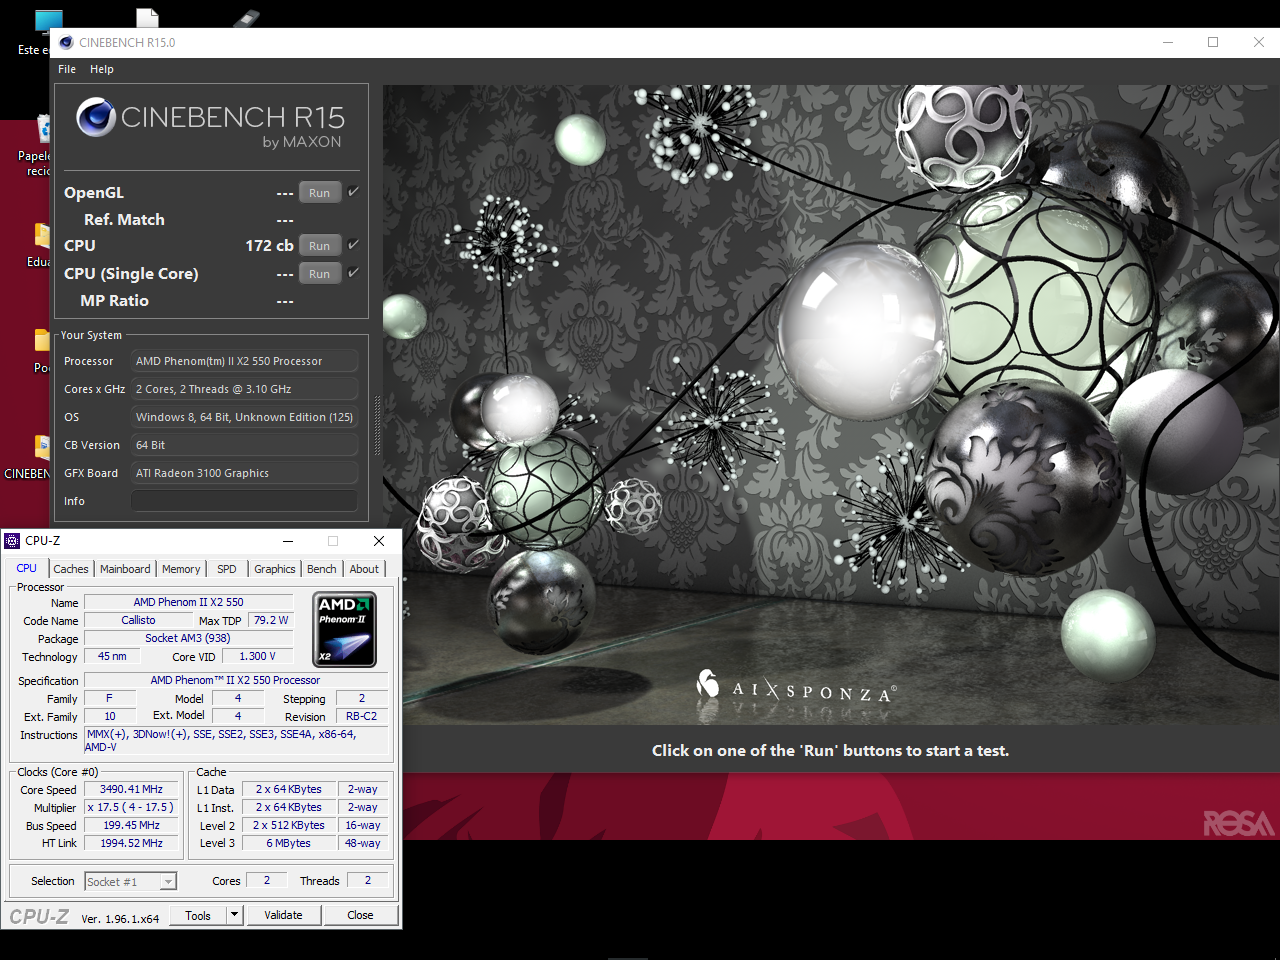Switch to the Mainboard tab in CPU-Z
Image resolution: width=1280 pixels, height=960 pixels.
[125, 569]
